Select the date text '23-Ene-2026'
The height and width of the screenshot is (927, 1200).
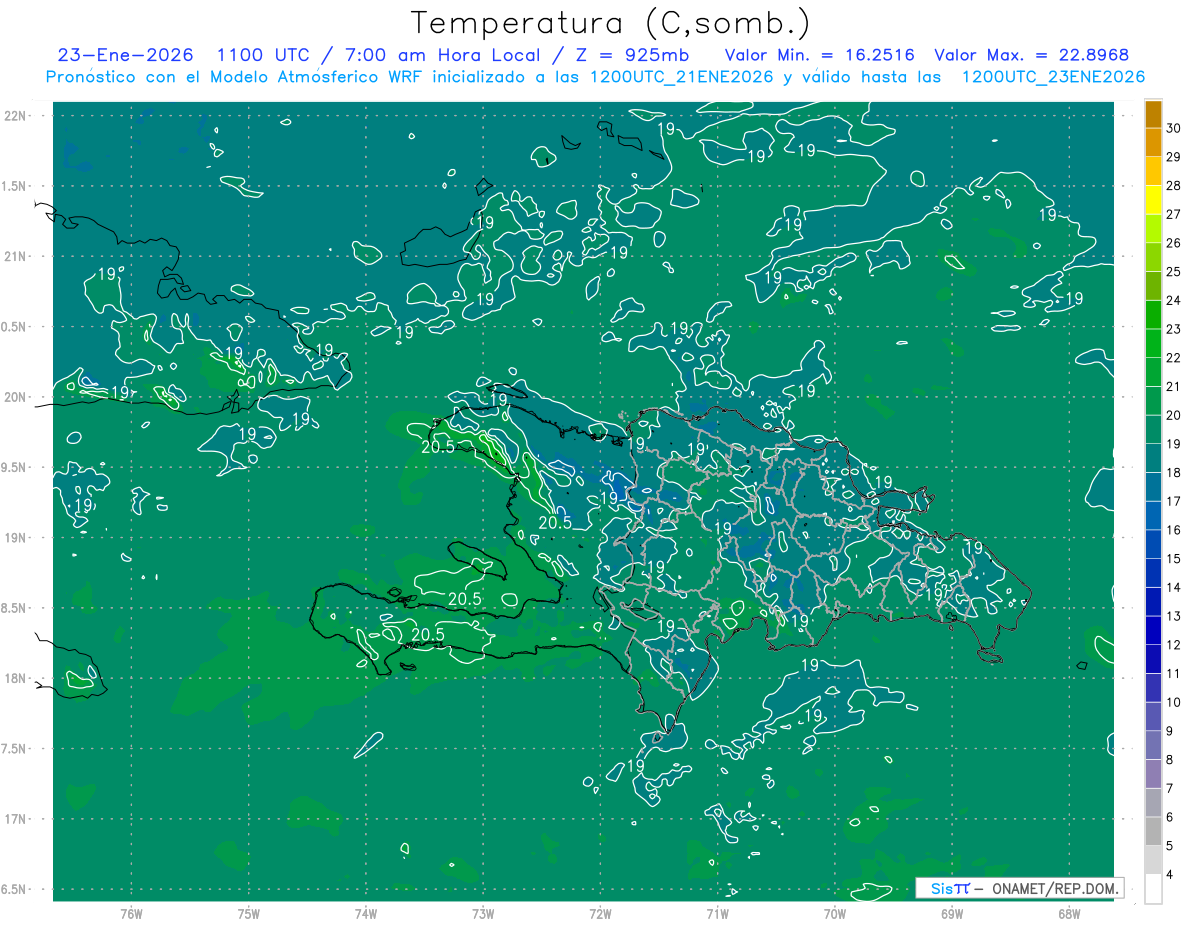(x=126, y=55)
